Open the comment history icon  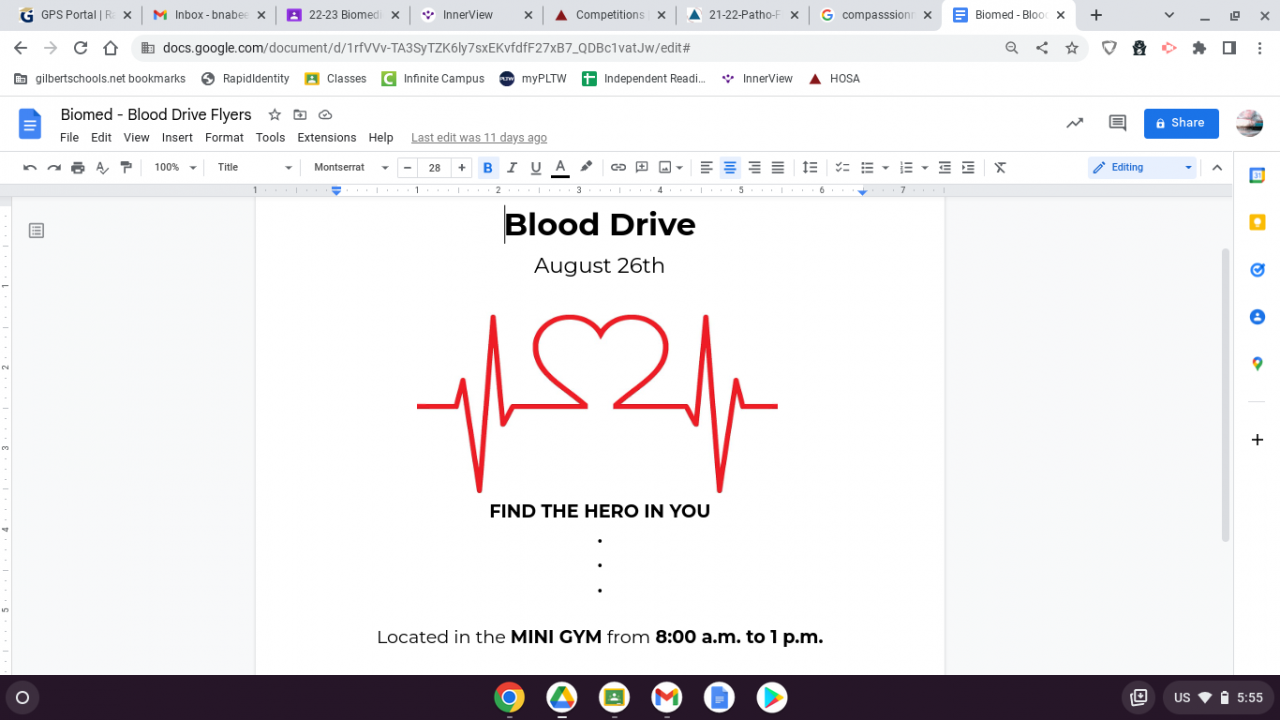pos(1117,123)
